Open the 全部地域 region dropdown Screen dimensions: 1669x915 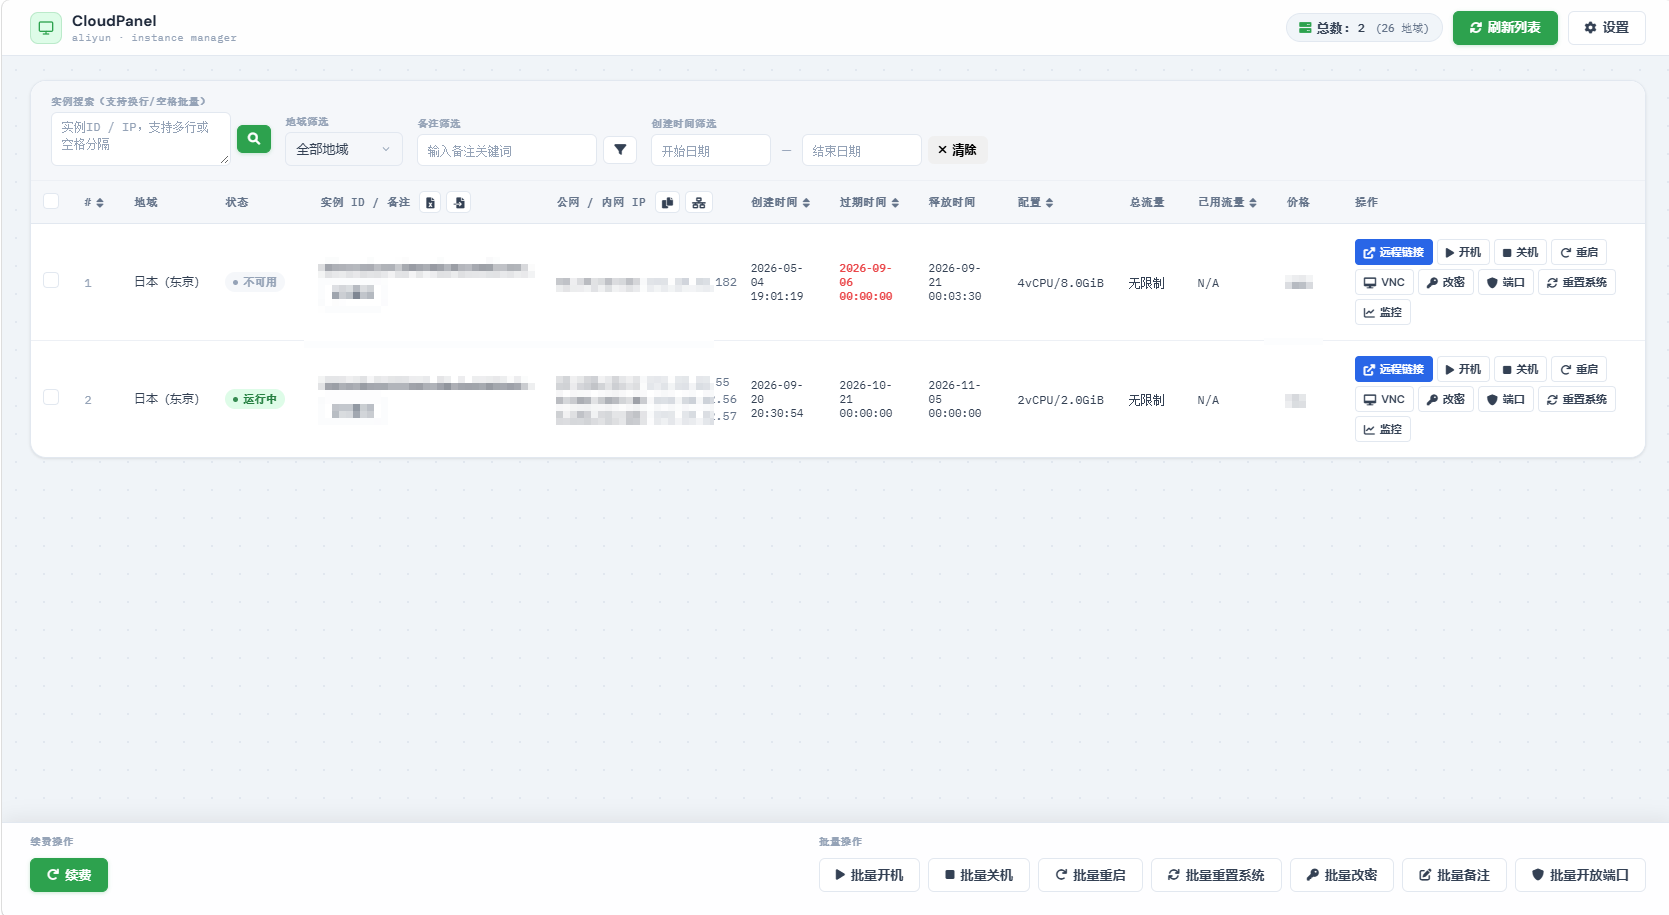343,149
